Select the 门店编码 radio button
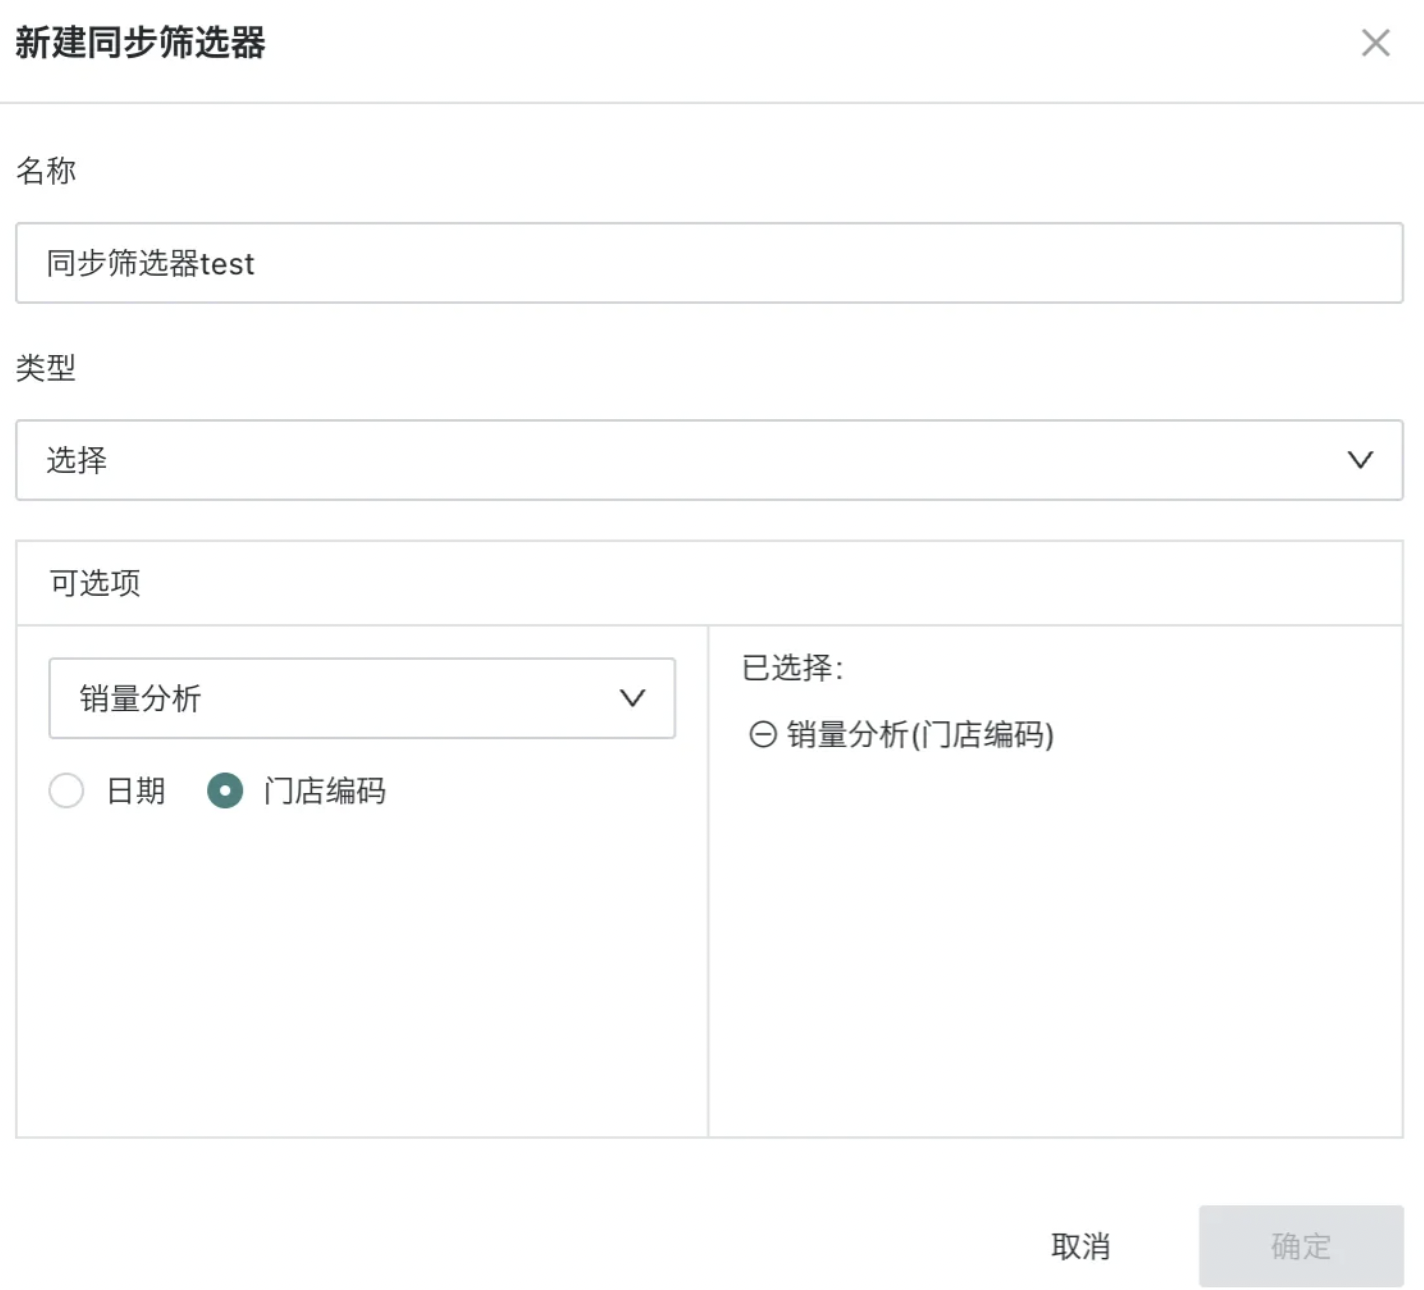 tap(225, 791)
